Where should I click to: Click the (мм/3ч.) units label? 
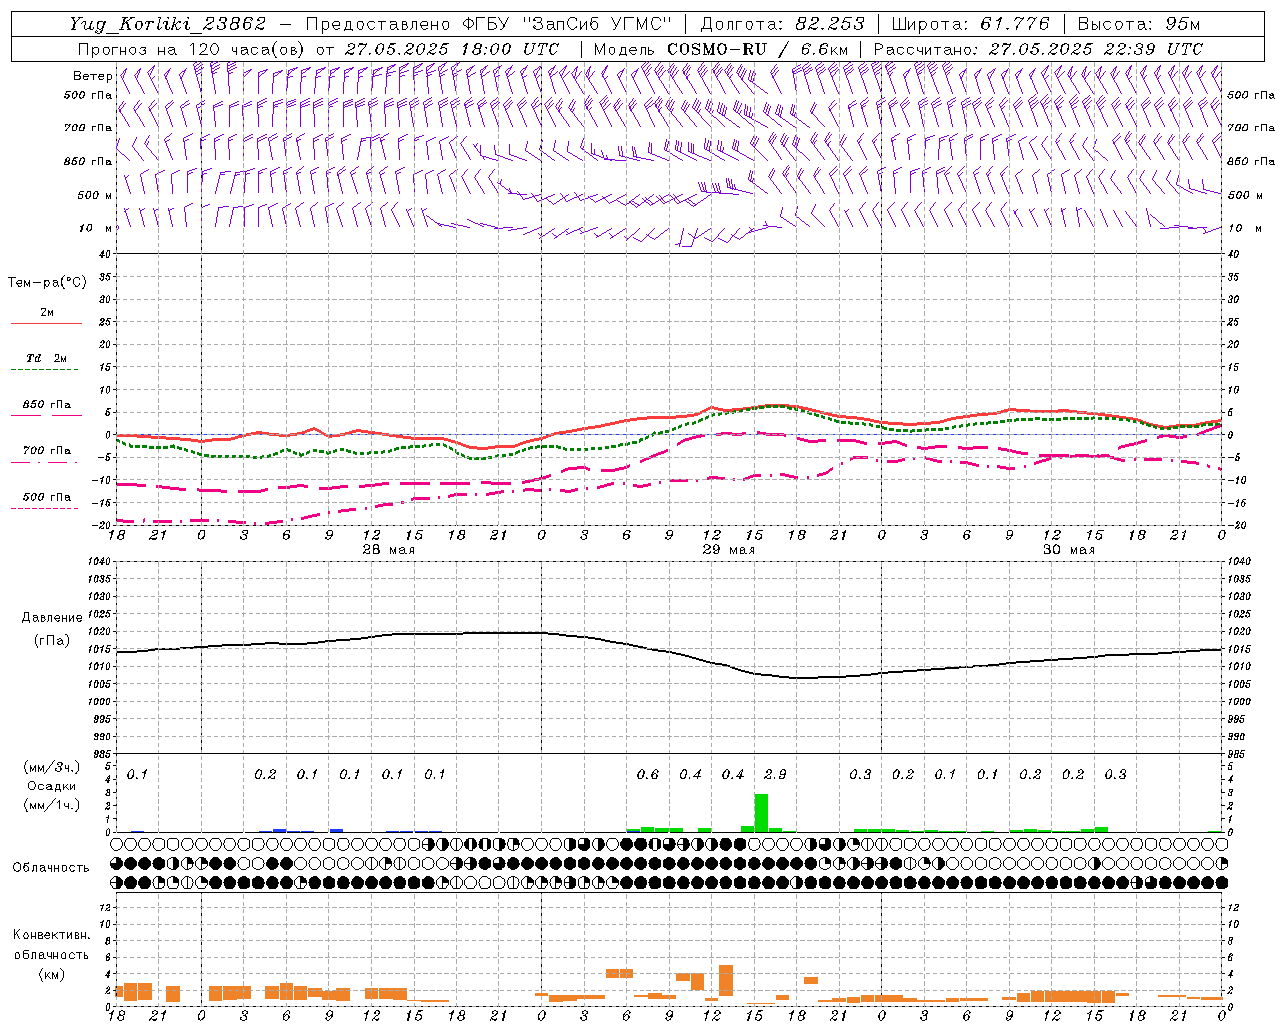[x=51, y=767]
